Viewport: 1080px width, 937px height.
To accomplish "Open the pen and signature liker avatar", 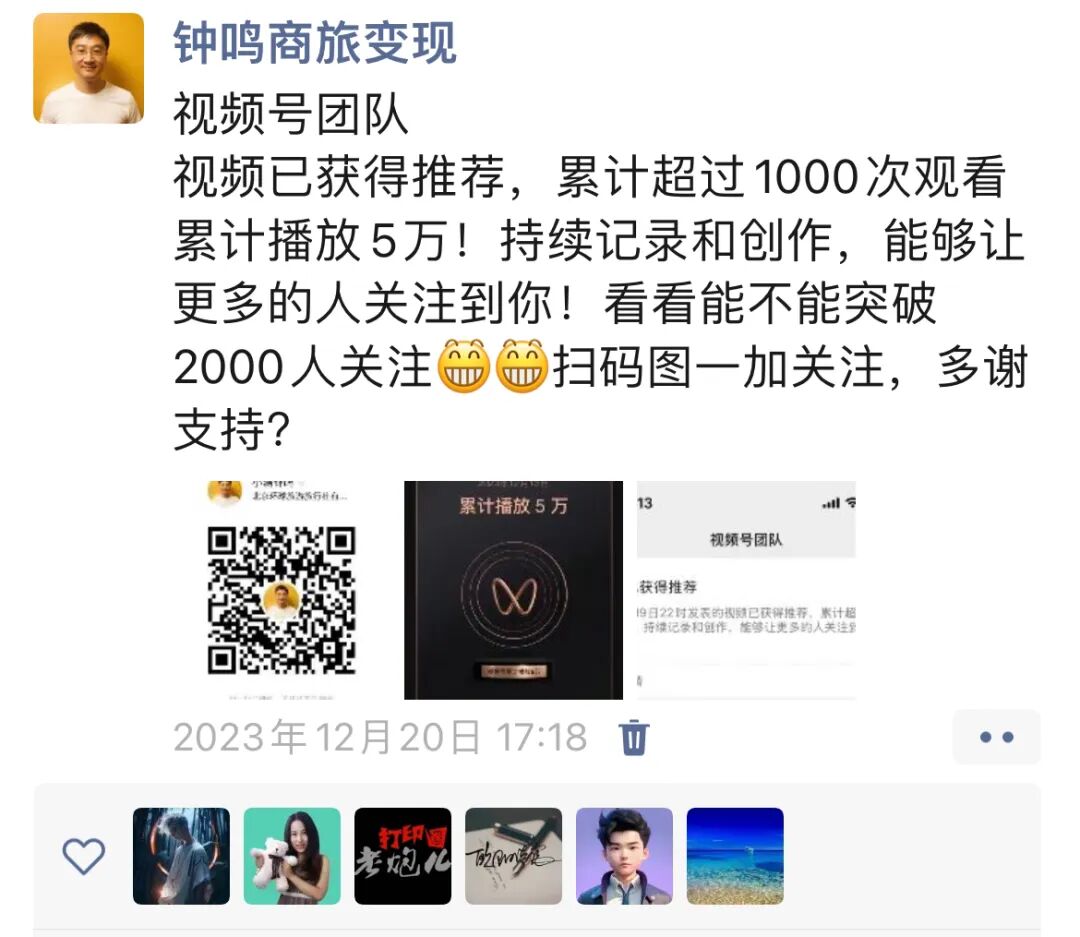I will (x=514, y=856).
